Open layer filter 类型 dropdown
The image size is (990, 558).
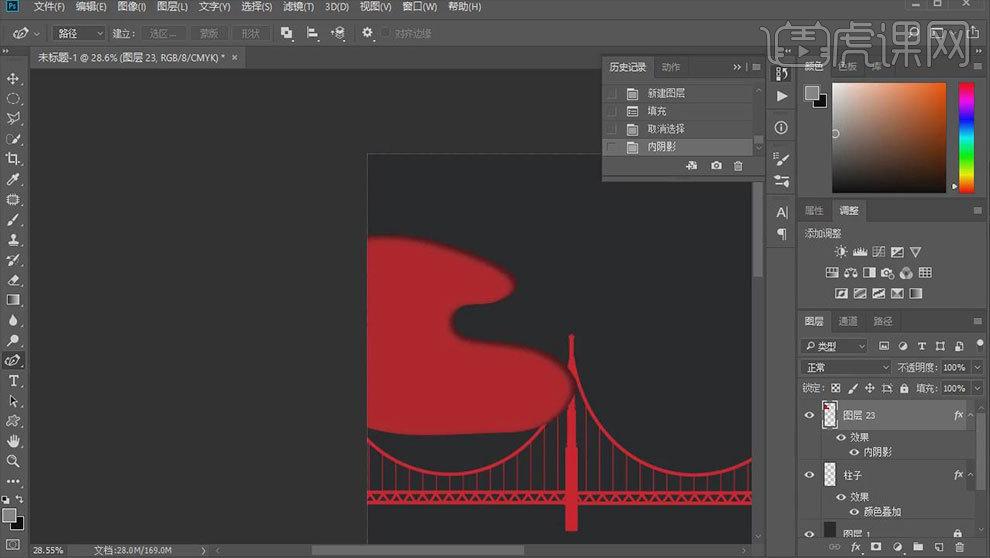pos(835,346)
